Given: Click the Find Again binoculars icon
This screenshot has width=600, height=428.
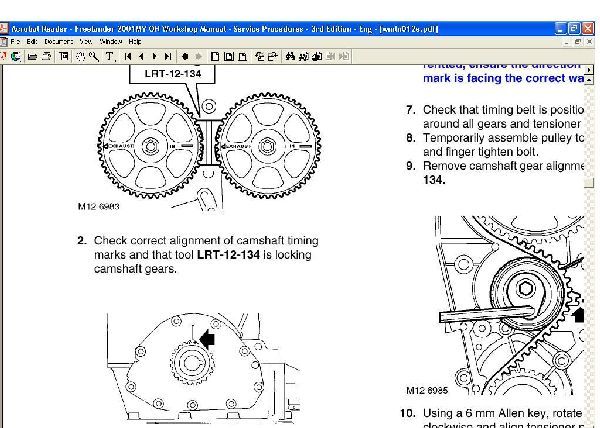Looking at the screenshot, I should click(303, 57).
